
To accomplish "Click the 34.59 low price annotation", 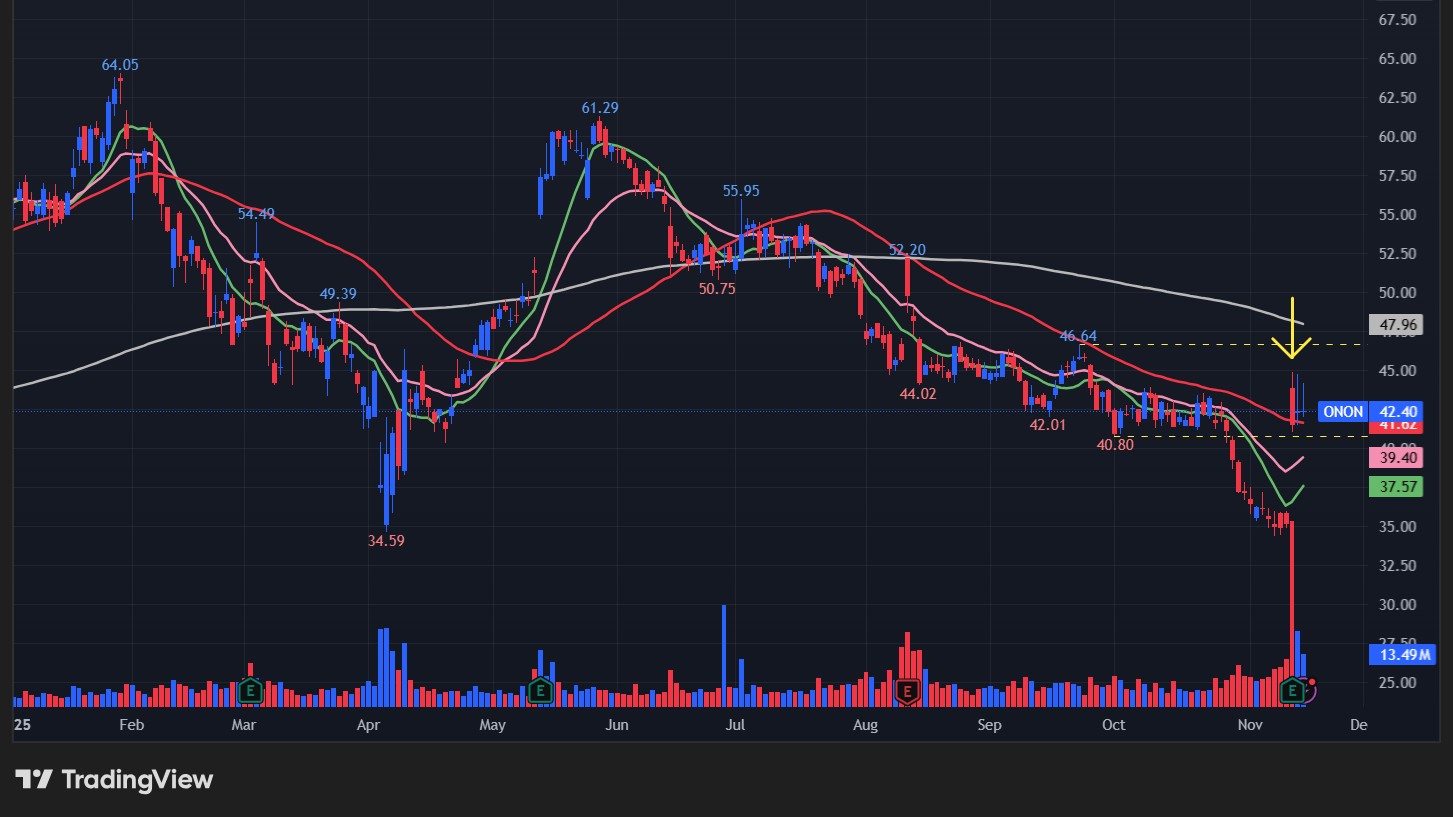I will tap(387, 540).
